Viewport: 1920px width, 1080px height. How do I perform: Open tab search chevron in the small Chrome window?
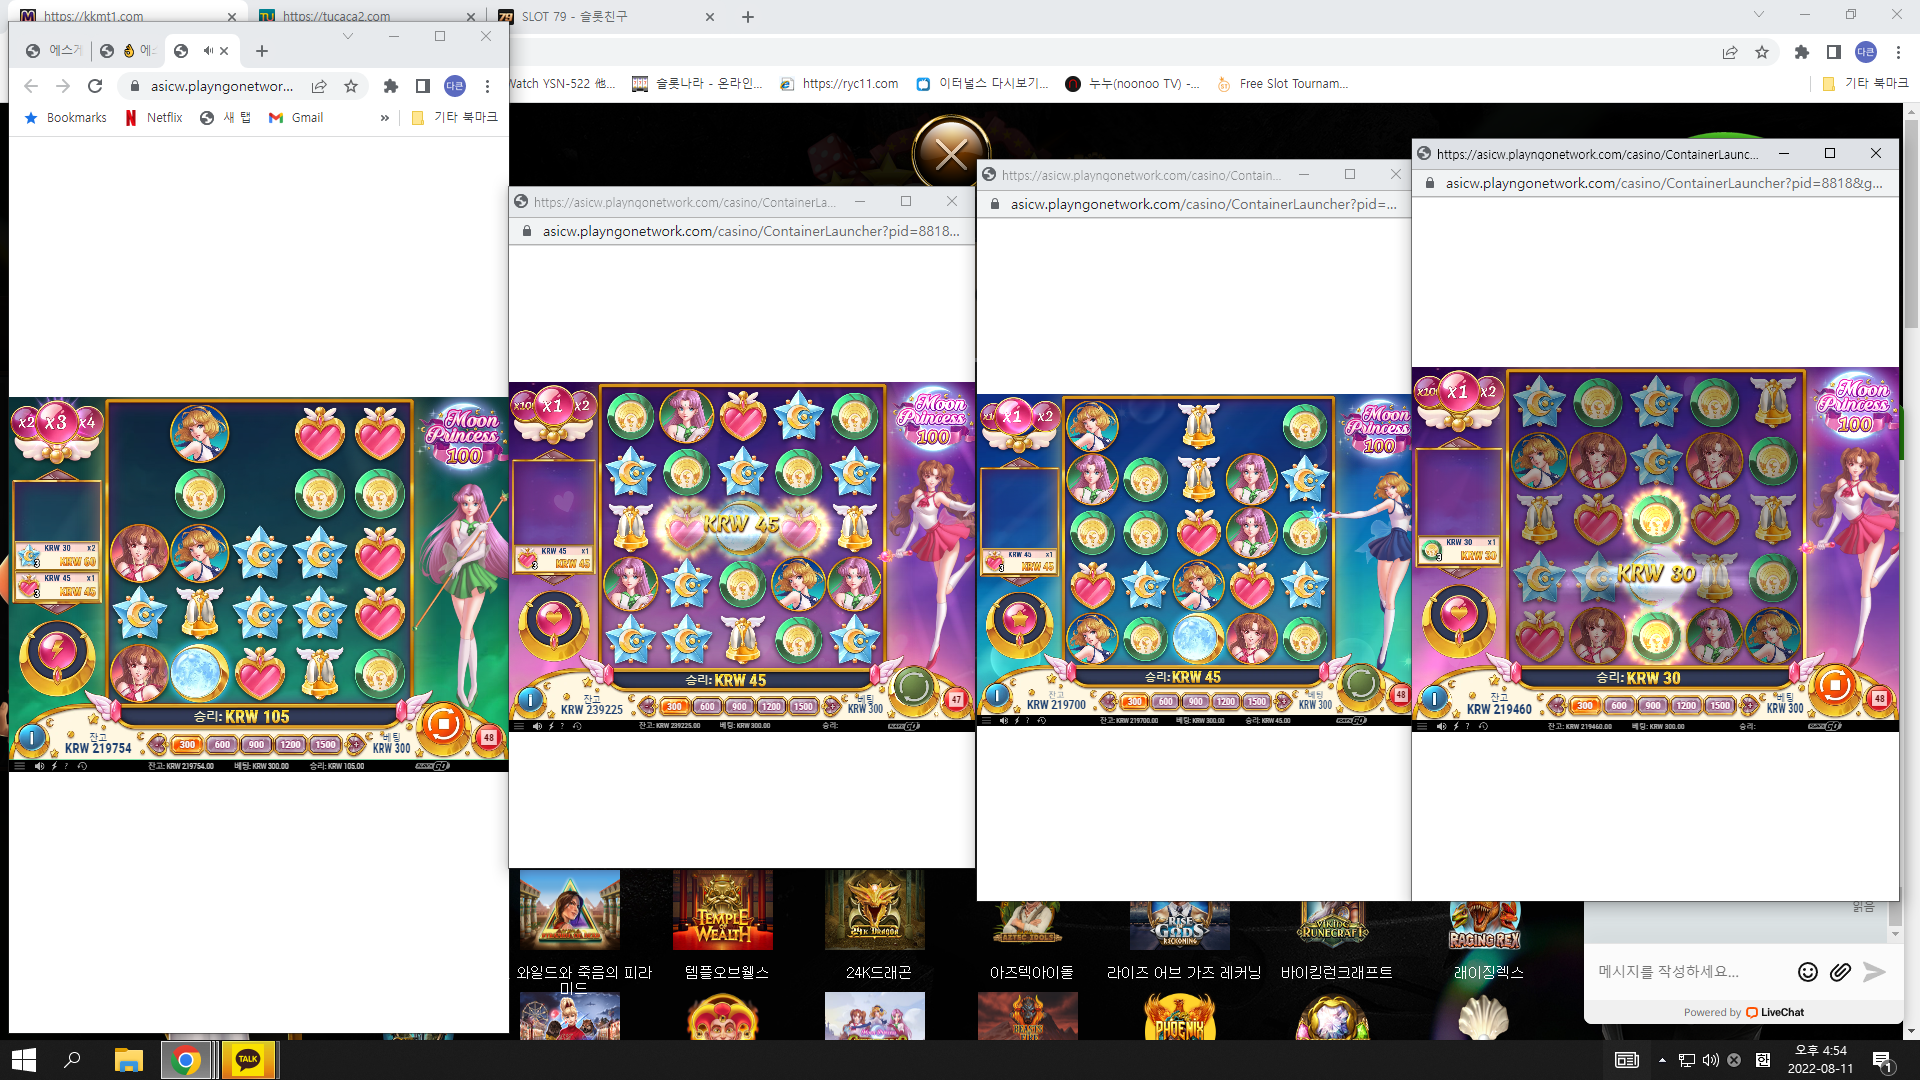[x=347, y=36]
